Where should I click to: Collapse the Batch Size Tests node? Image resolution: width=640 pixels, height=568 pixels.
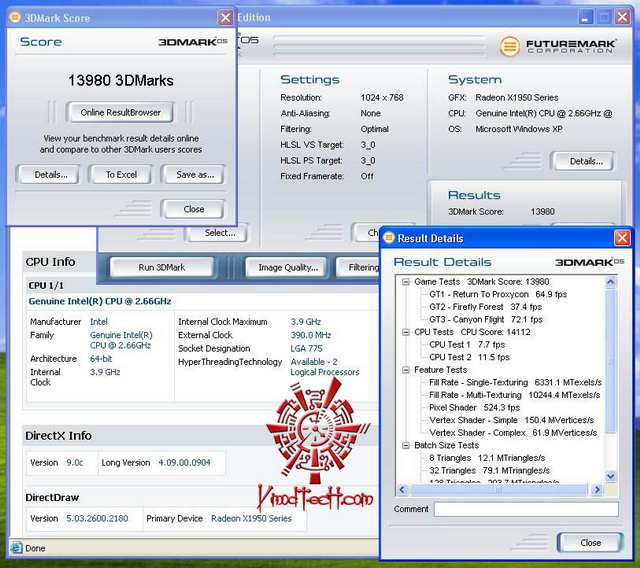406,446
